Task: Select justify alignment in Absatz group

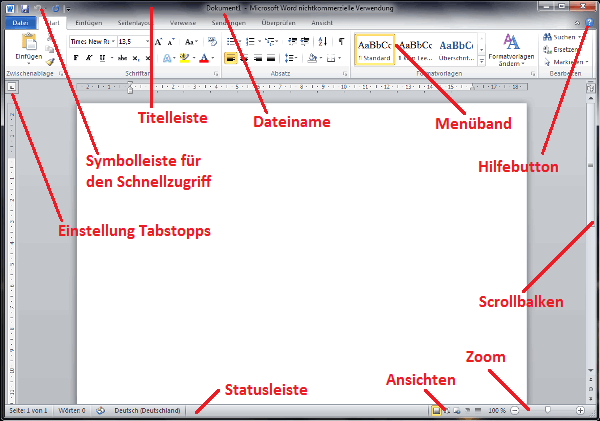Action: [271, 58]
